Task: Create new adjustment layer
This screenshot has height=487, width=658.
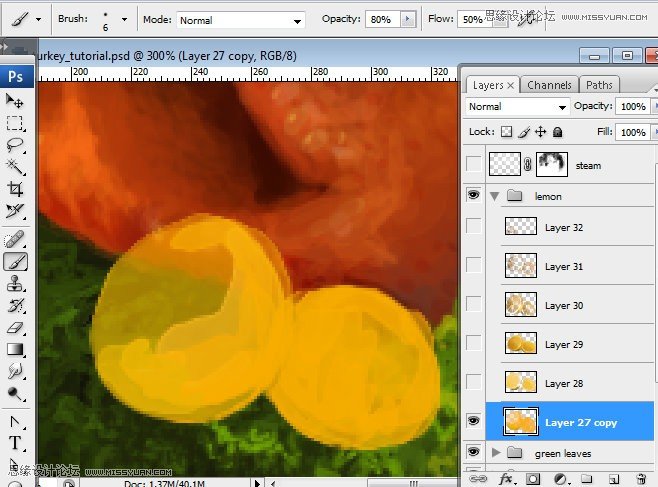Action: [560, 479]
